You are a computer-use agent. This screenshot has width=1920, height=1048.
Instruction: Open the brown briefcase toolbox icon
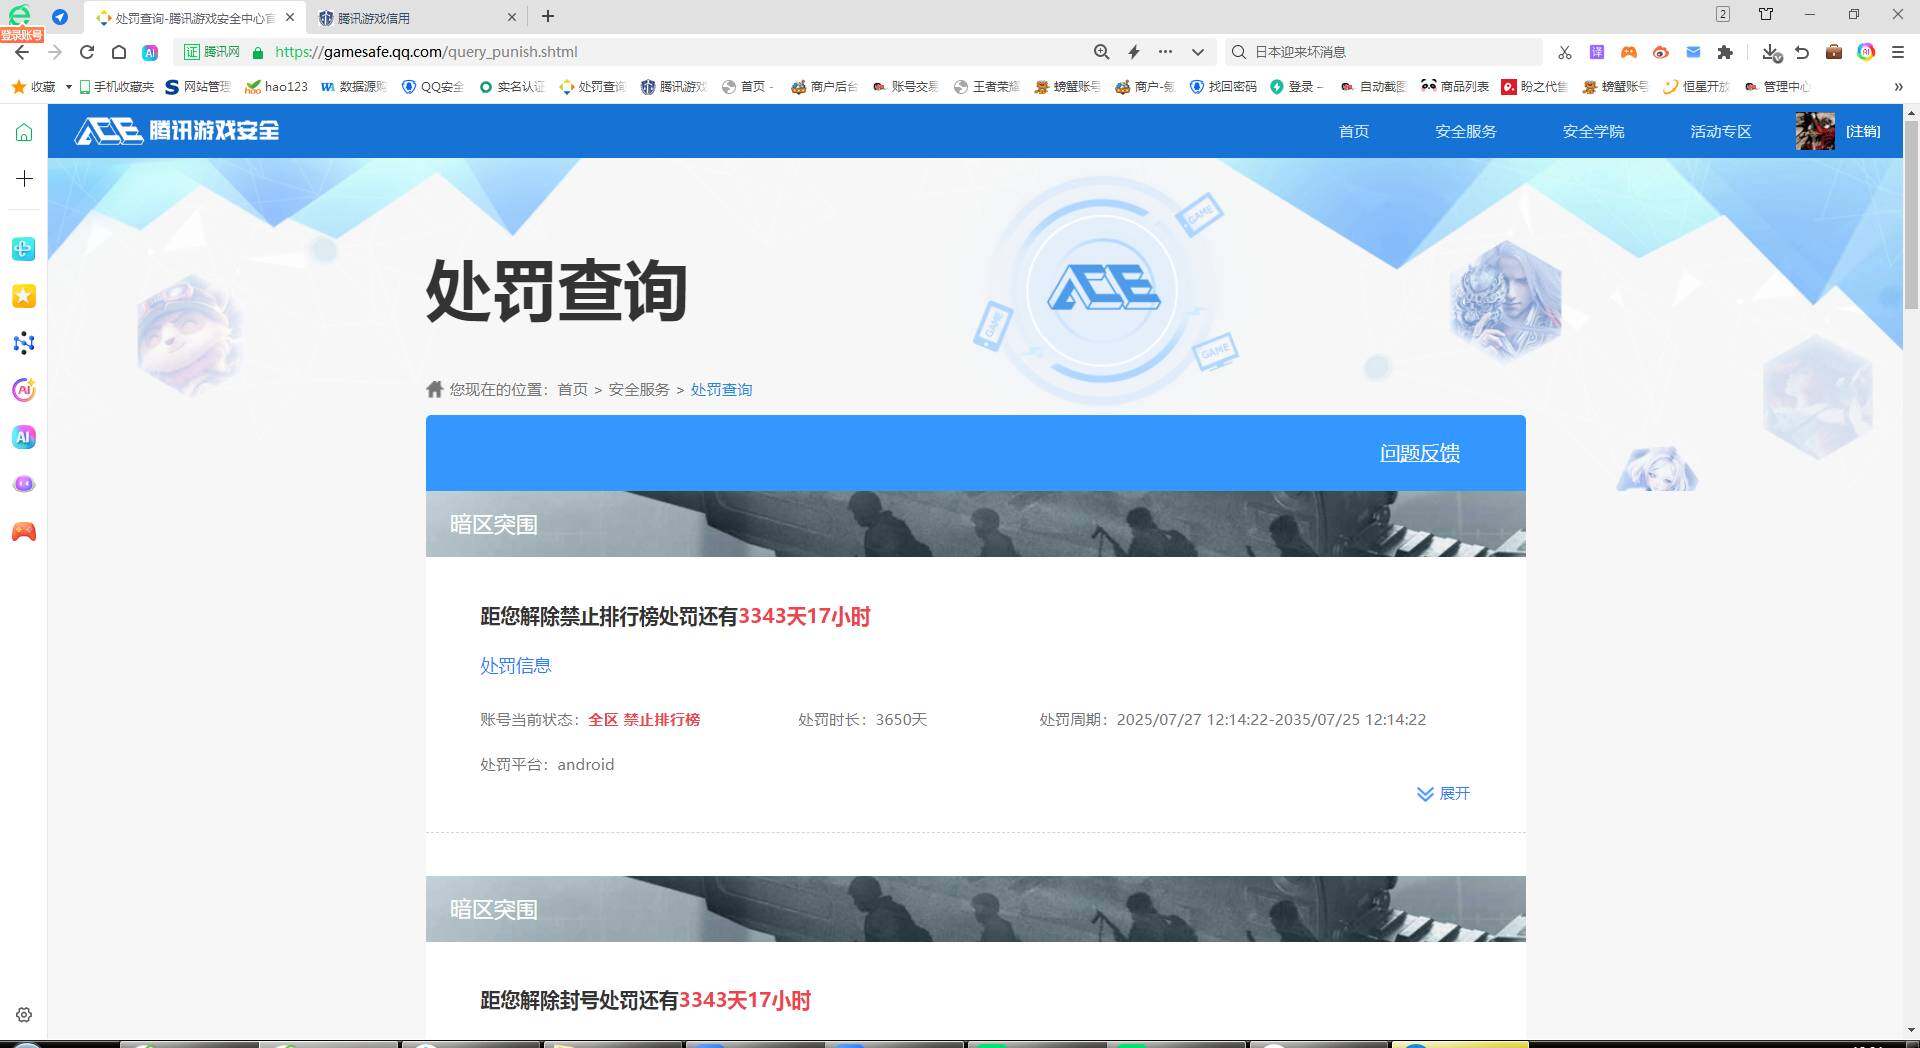[x=1834, y=52]
